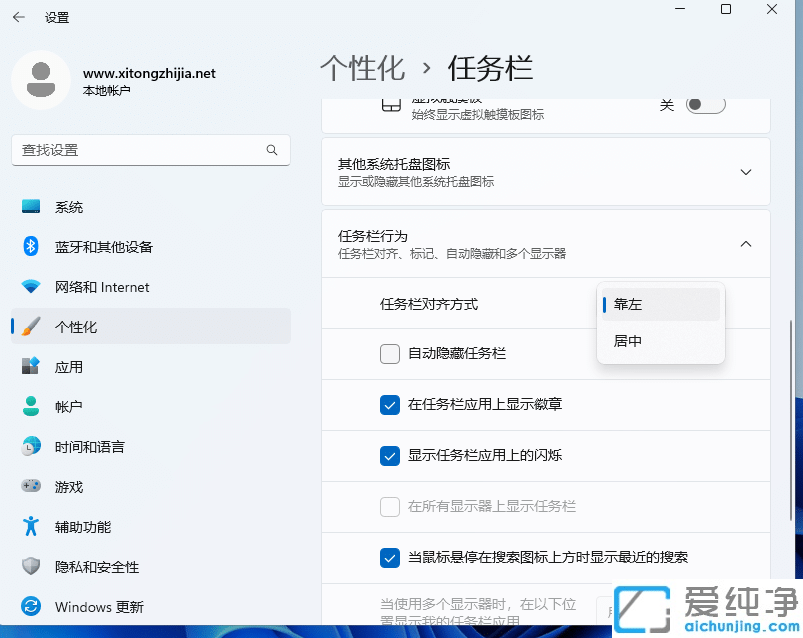The height and width of the screenshot is (638, 803).
Task: Click the Bluetooth icon in sidebar
Action: pyautogui.click(x=31, y=246)
